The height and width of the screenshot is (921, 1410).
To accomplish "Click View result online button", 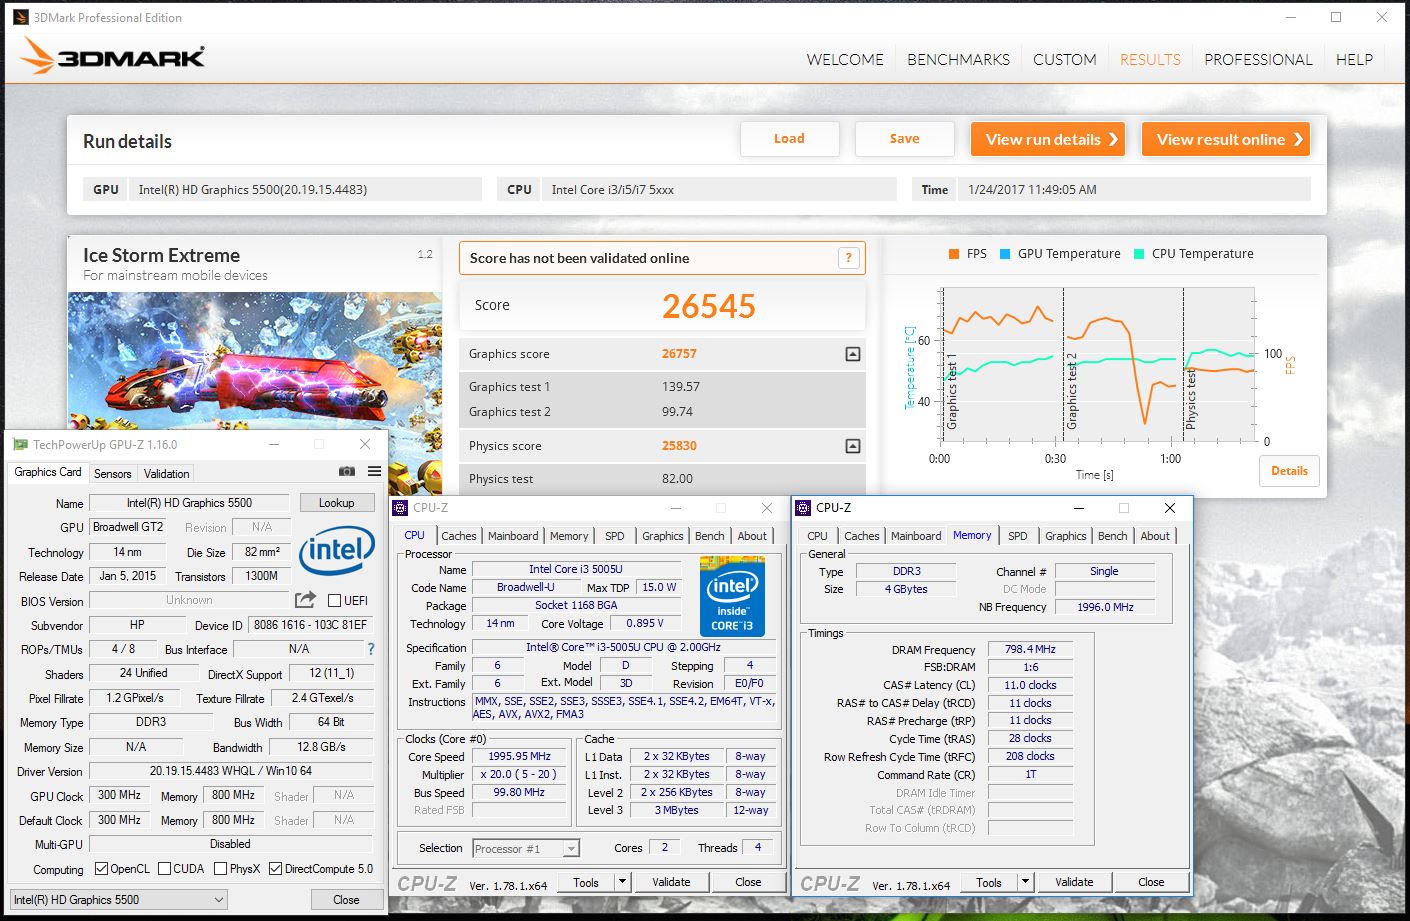I will pos(1226,139).
